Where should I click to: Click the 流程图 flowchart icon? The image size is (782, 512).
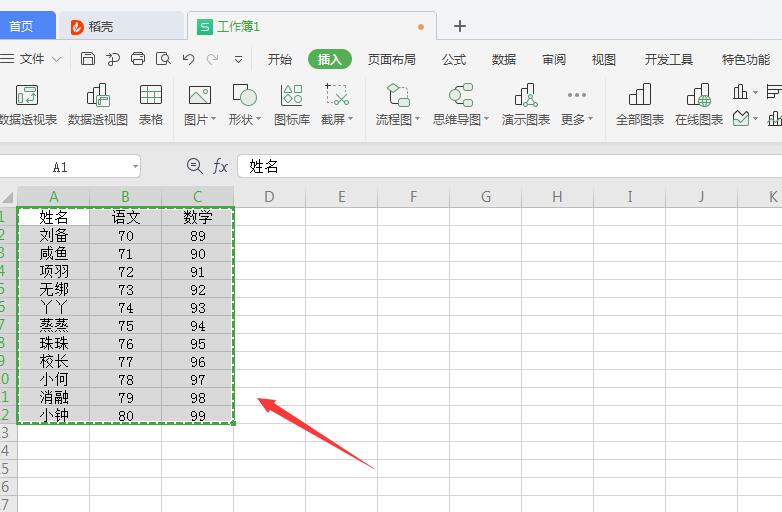tap(398, 95)
